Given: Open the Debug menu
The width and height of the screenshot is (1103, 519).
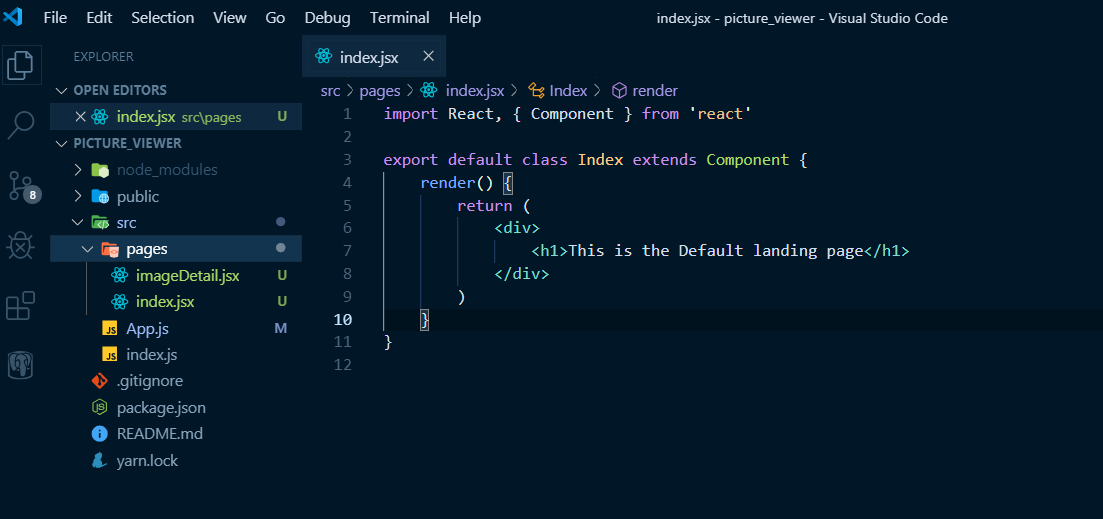Looking at the screenshot, I should click(328, 18).
